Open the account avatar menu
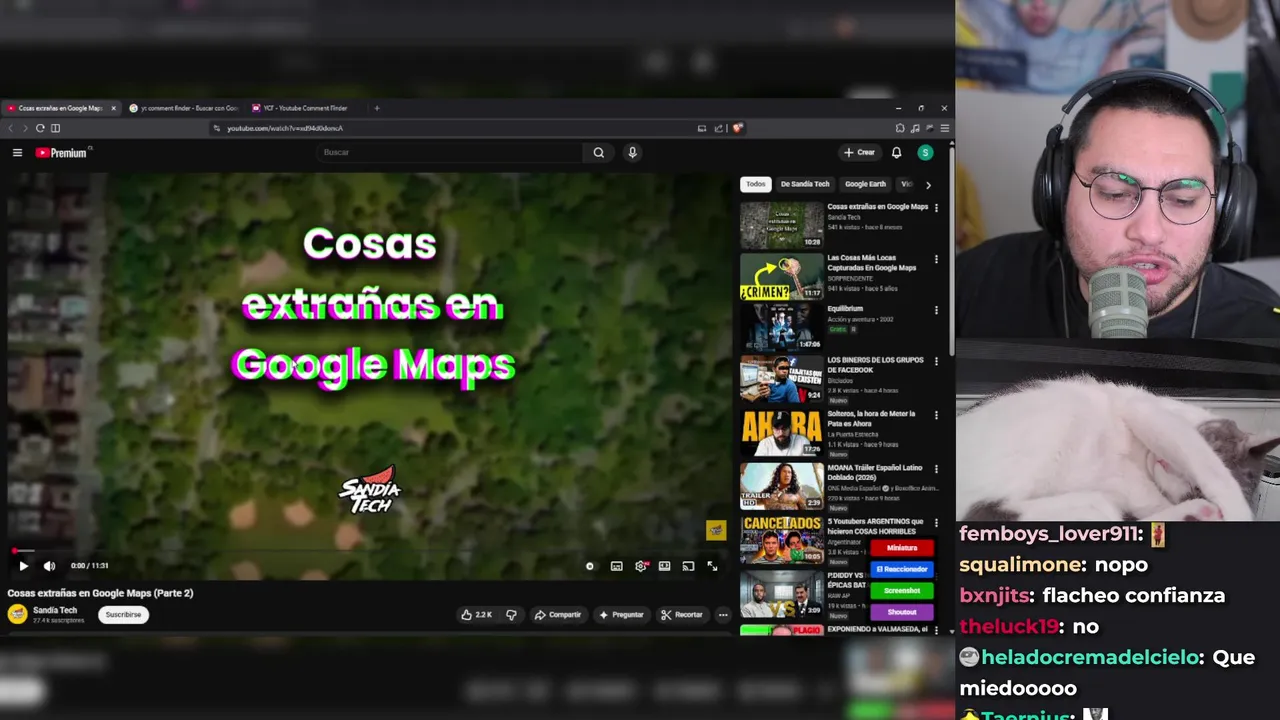This screenshot has height=720, width=1280. click(x=925, y=153)
